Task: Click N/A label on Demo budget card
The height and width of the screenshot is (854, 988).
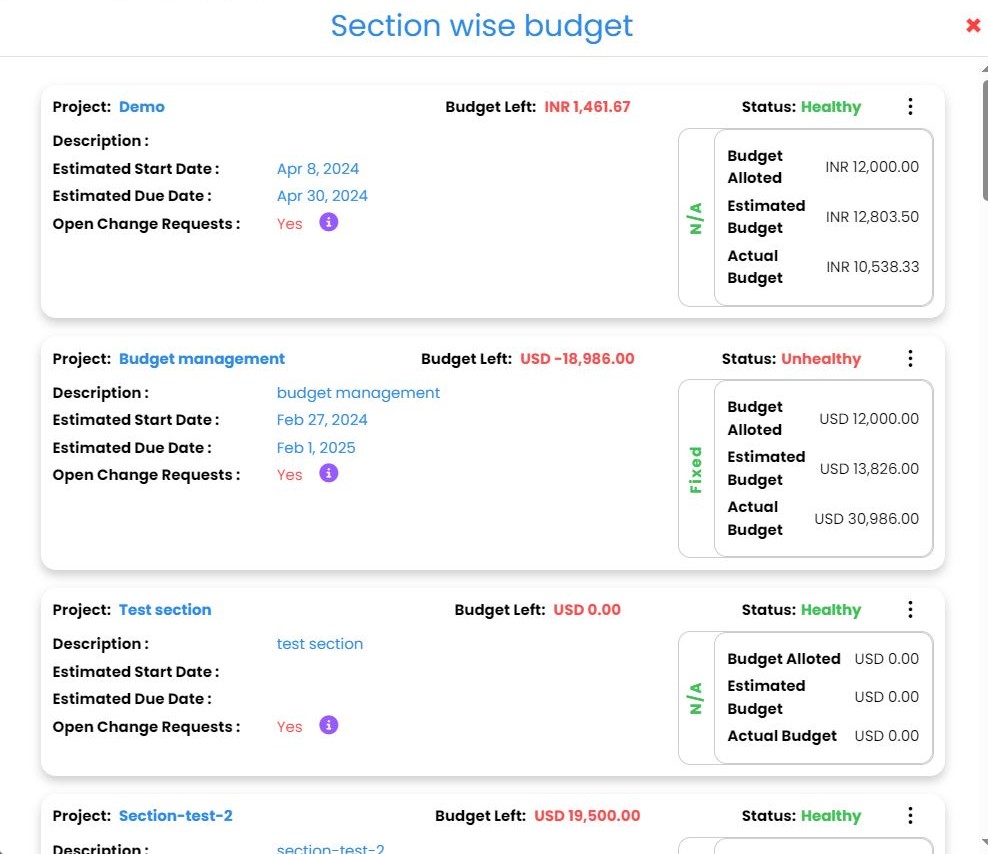Action: tap(696, 217)
